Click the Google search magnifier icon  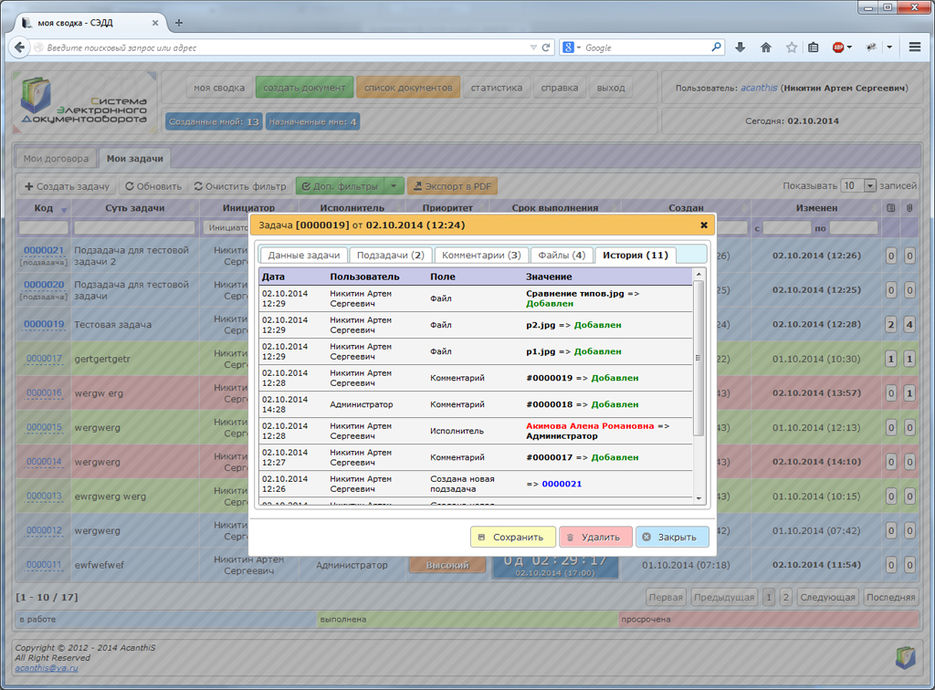(716, 47)
